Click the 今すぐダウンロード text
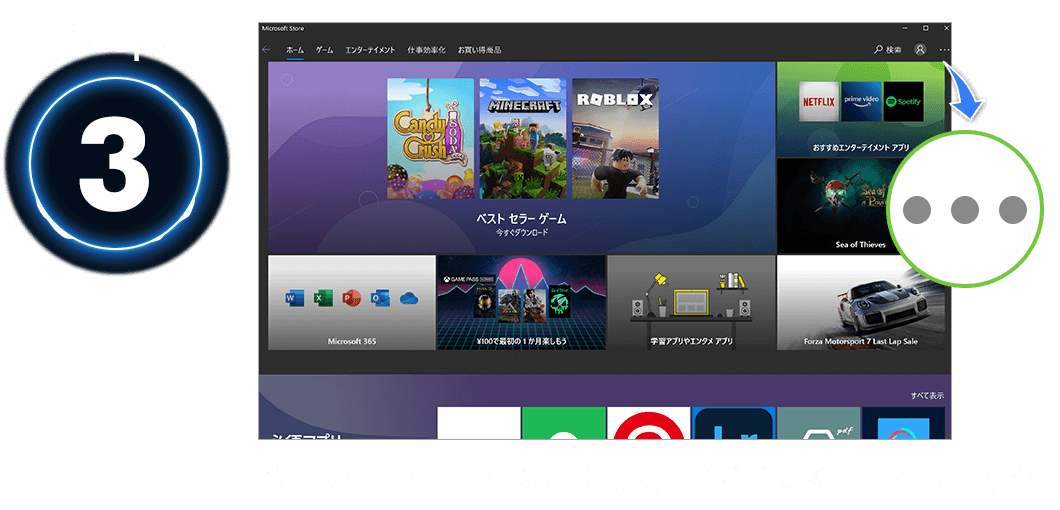This screenshot has height=510, width=1060. pyautogui.click(x=521, y=232)
